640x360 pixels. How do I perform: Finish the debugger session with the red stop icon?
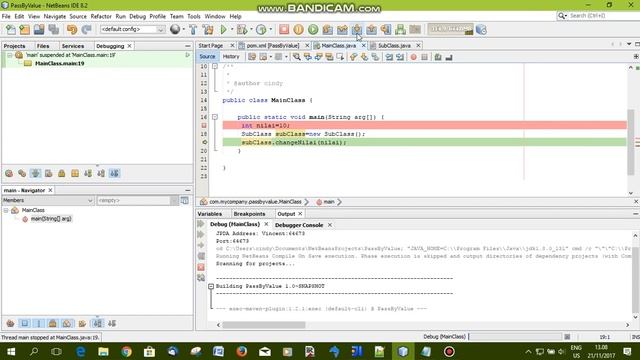(284, 29)
